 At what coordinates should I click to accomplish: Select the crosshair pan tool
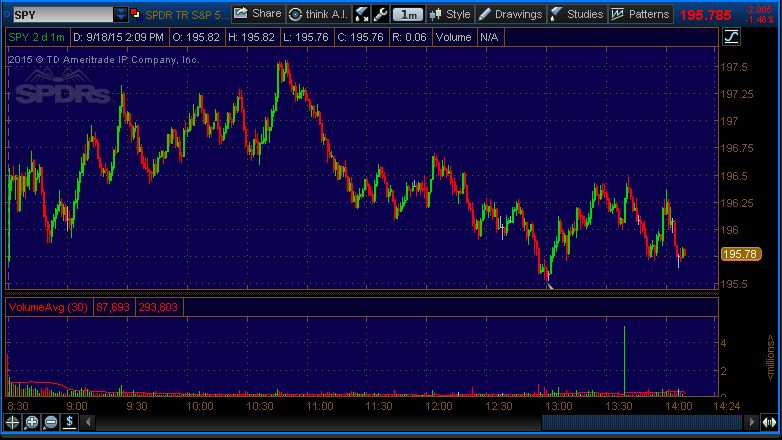(13, 422)
